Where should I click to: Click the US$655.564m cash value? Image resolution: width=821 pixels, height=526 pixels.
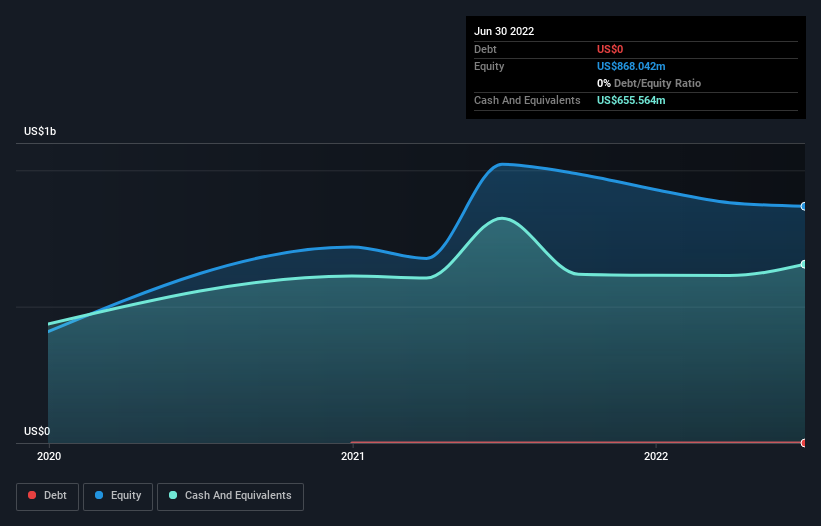click(x=631, y=100)
